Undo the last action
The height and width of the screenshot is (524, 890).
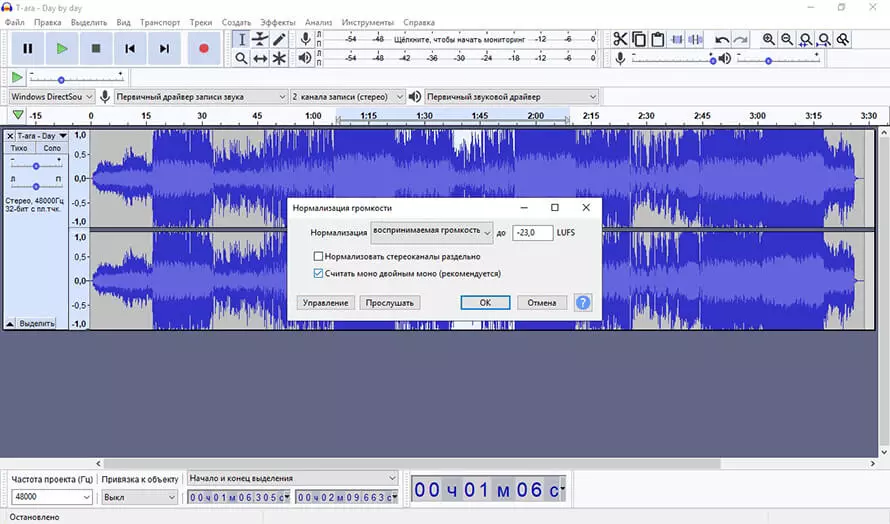721,39
